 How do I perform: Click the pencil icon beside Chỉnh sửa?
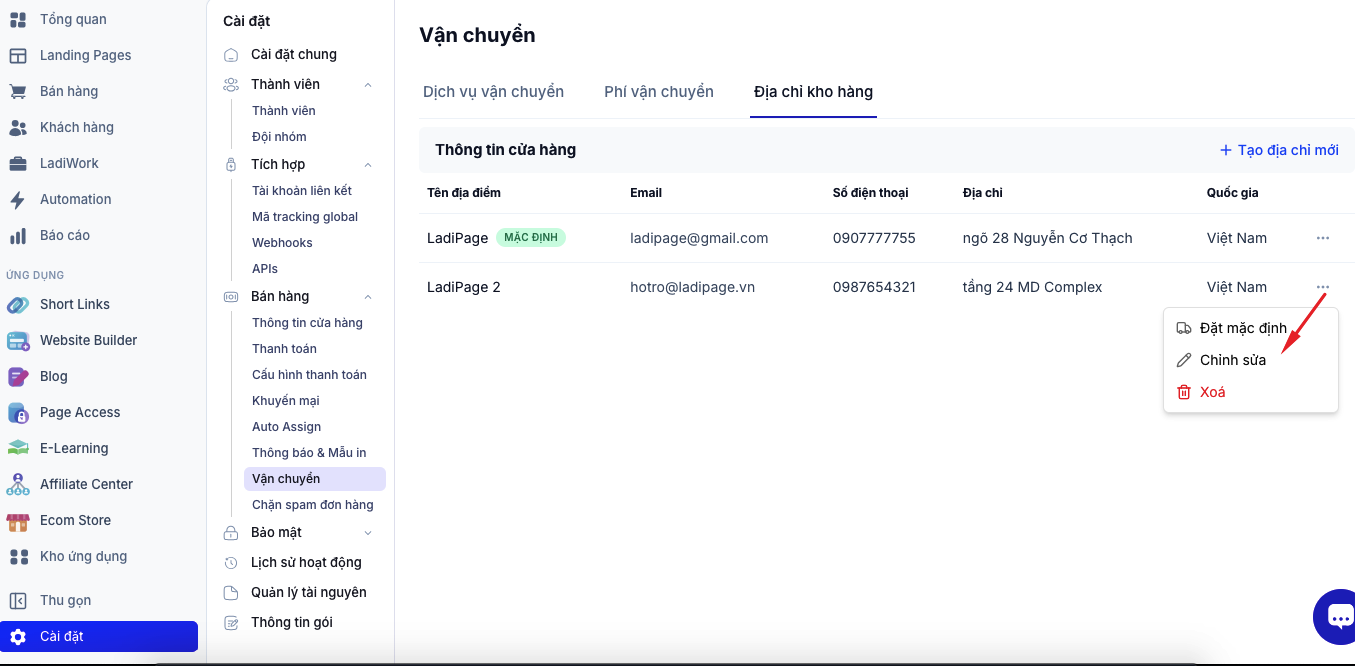[x=1184, y=360]
